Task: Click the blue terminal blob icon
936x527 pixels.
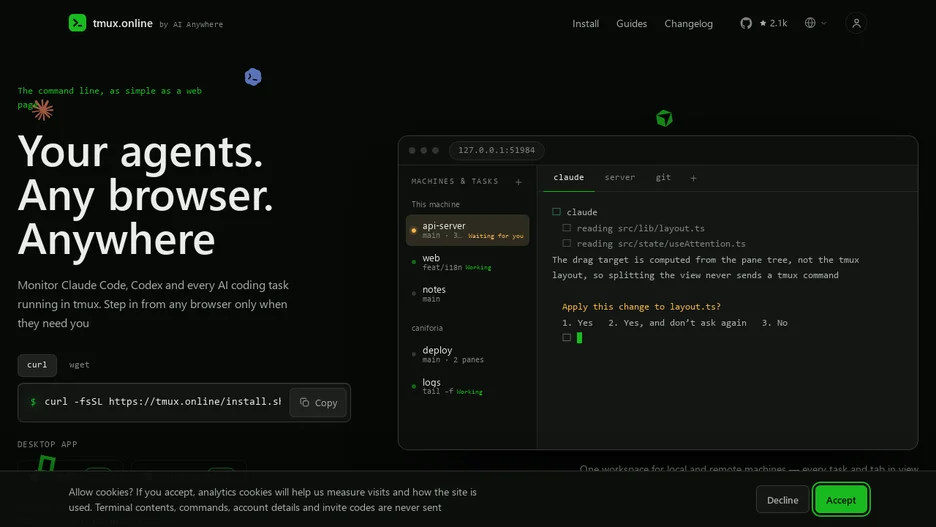Action: click(x=253, y=77)
